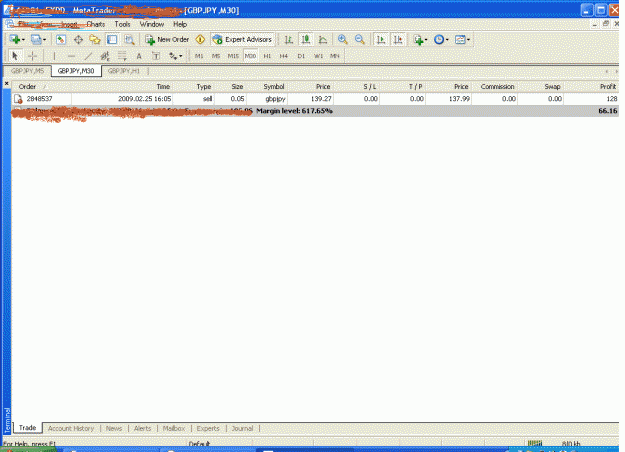Close the Terminal panel with X
Viewport: 625px width, 452px height.
pyautogui.click(x=6, y=83)
